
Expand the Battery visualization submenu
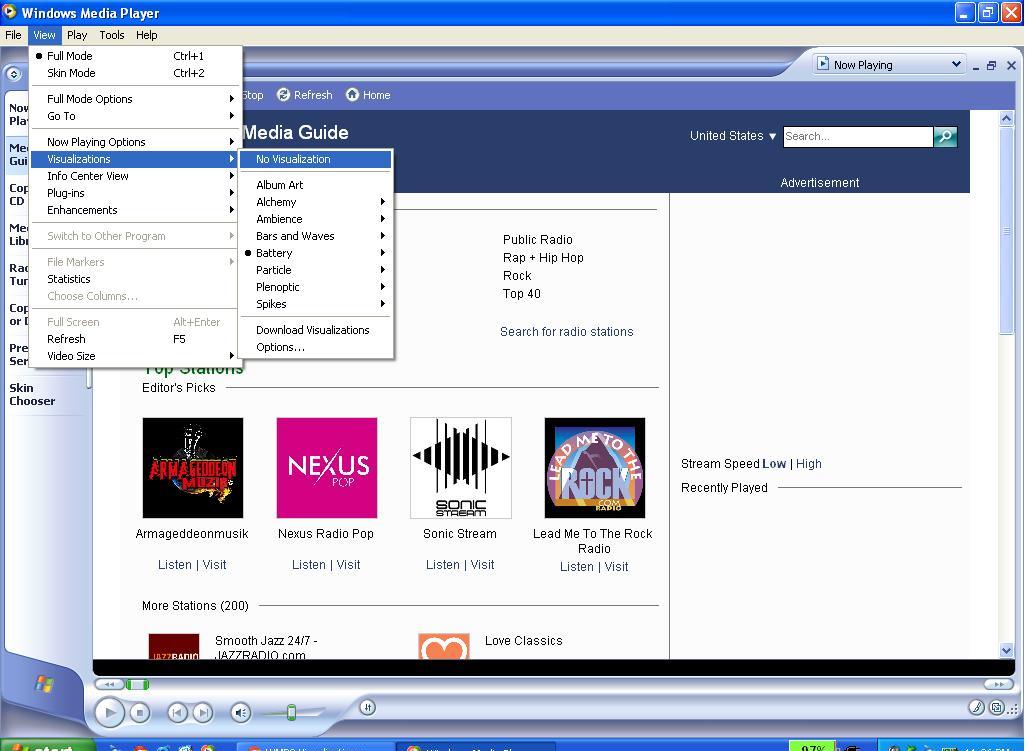pos(316,253)
